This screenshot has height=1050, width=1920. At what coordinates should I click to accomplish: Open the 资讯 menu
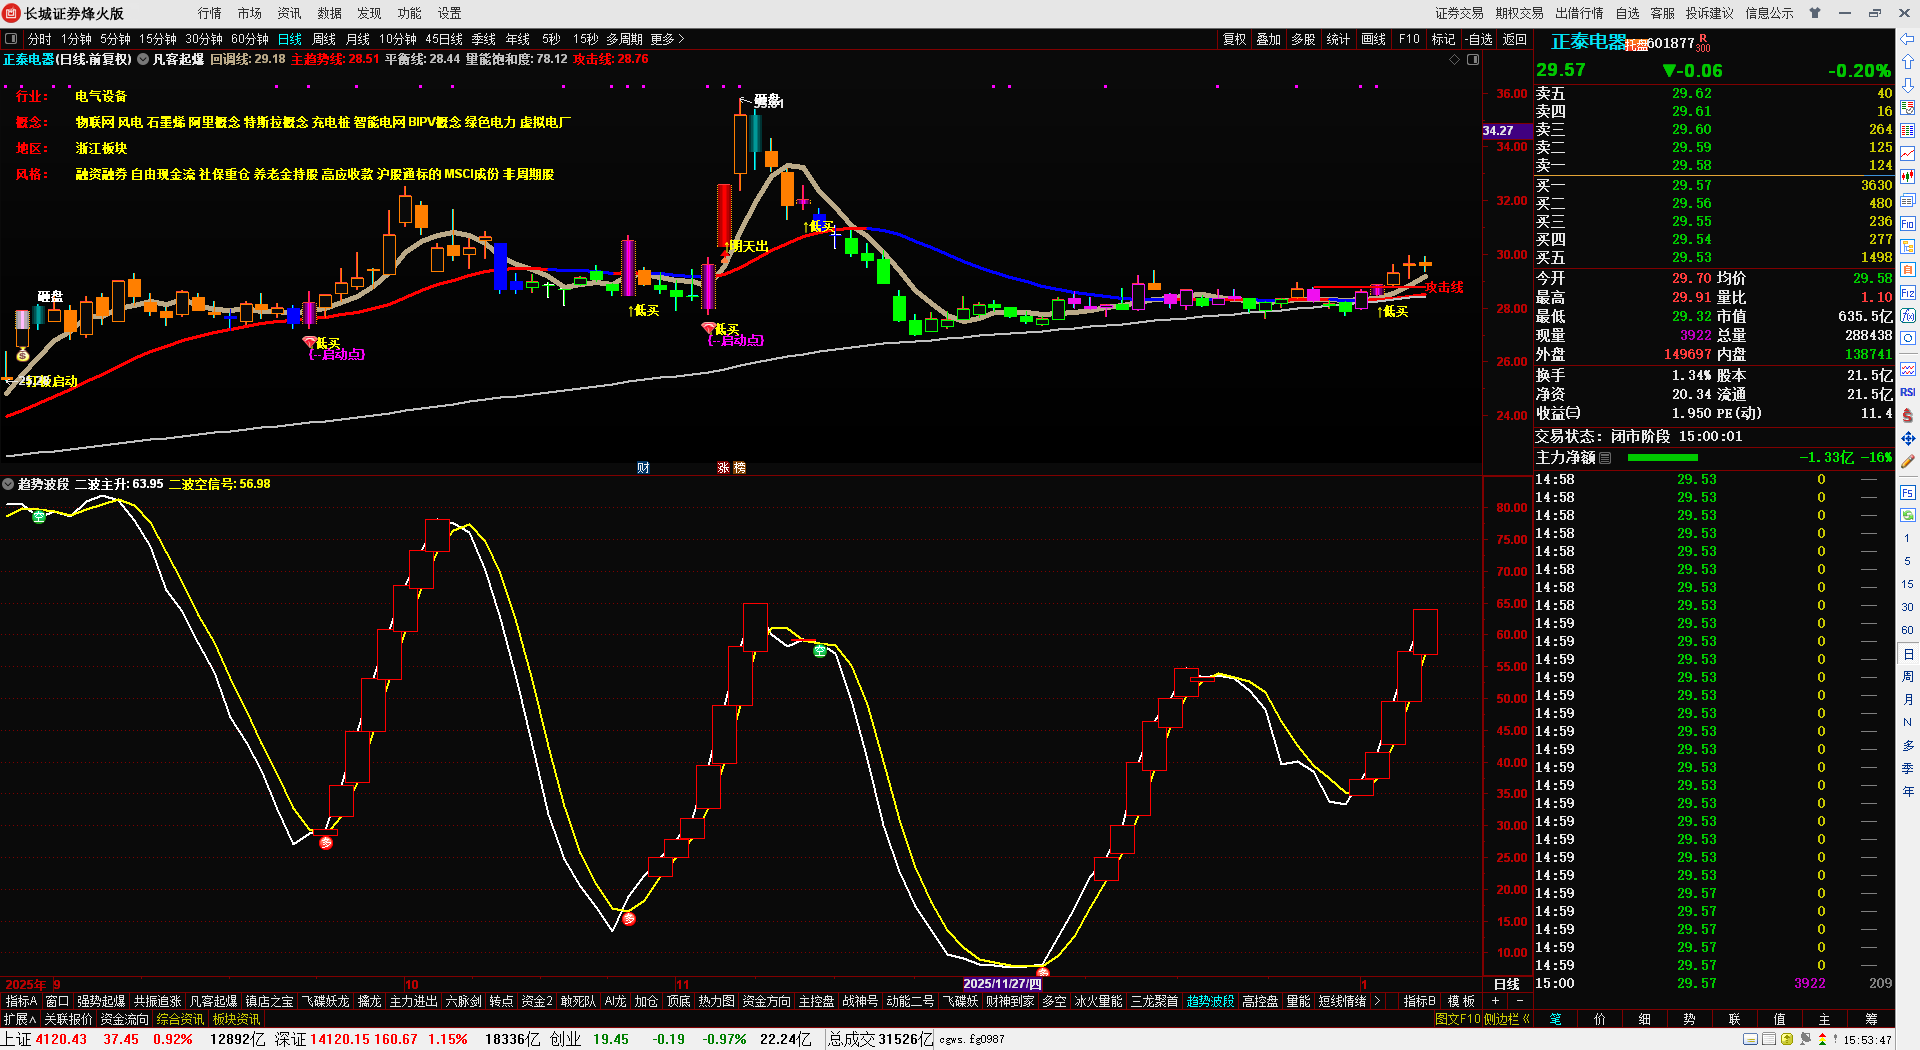(290, 13)
